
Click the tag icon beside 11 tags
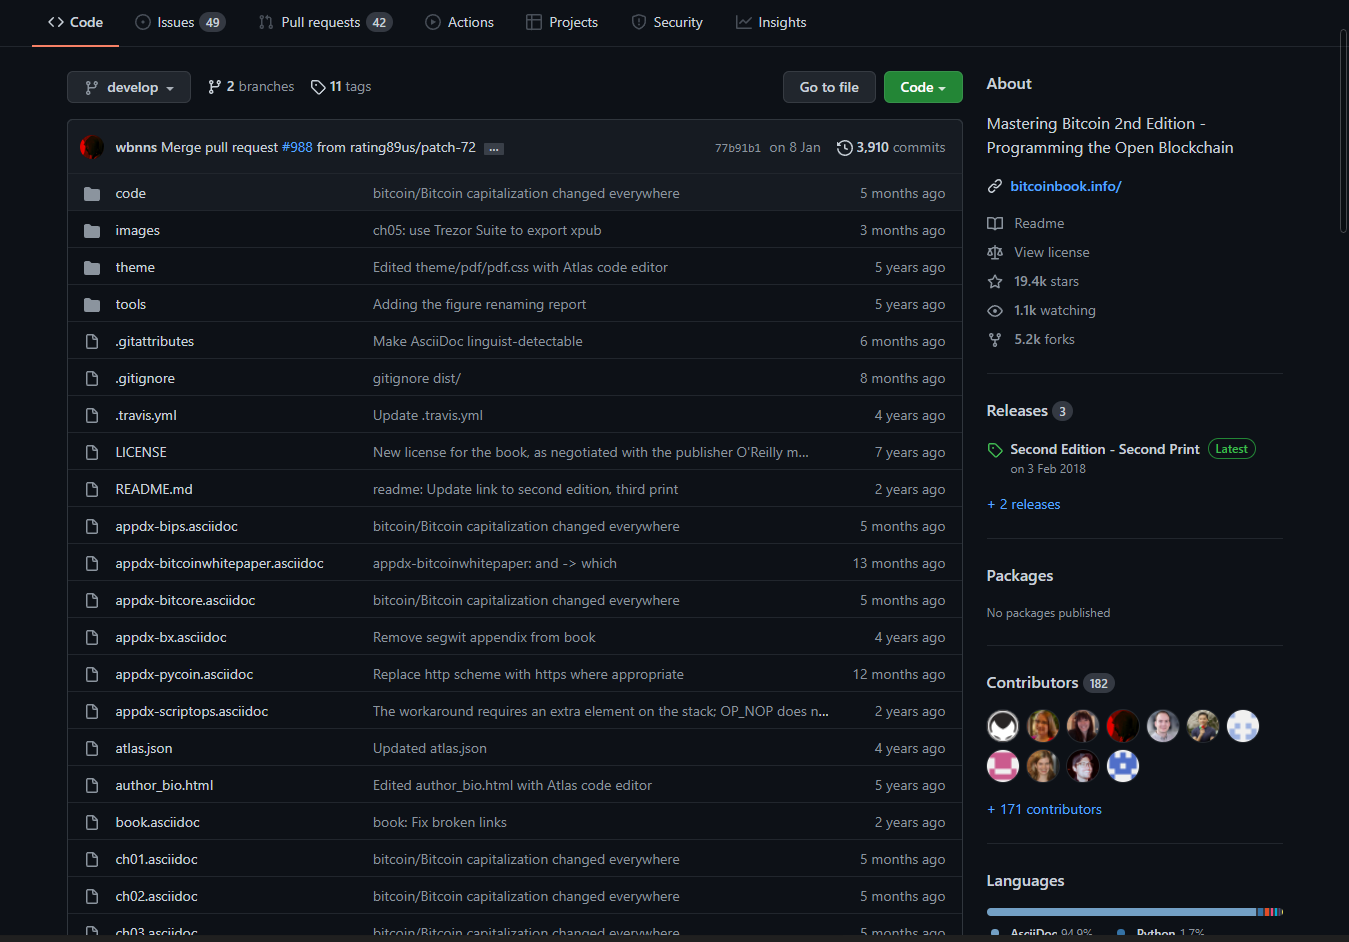pos(318,87)
